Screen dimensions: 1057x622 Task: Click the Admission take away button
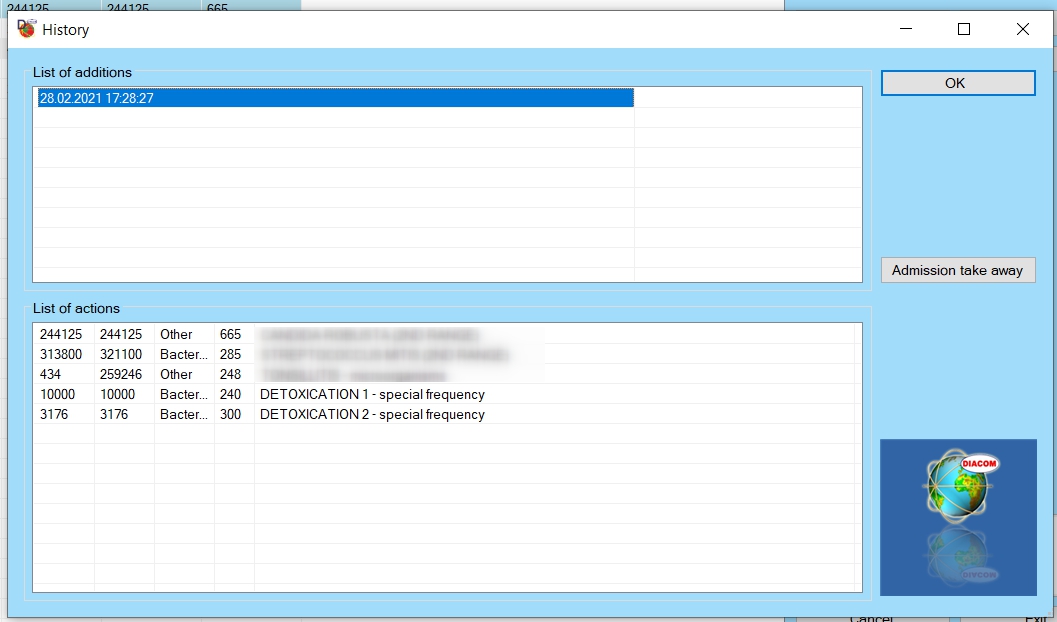tap(957, 270)
